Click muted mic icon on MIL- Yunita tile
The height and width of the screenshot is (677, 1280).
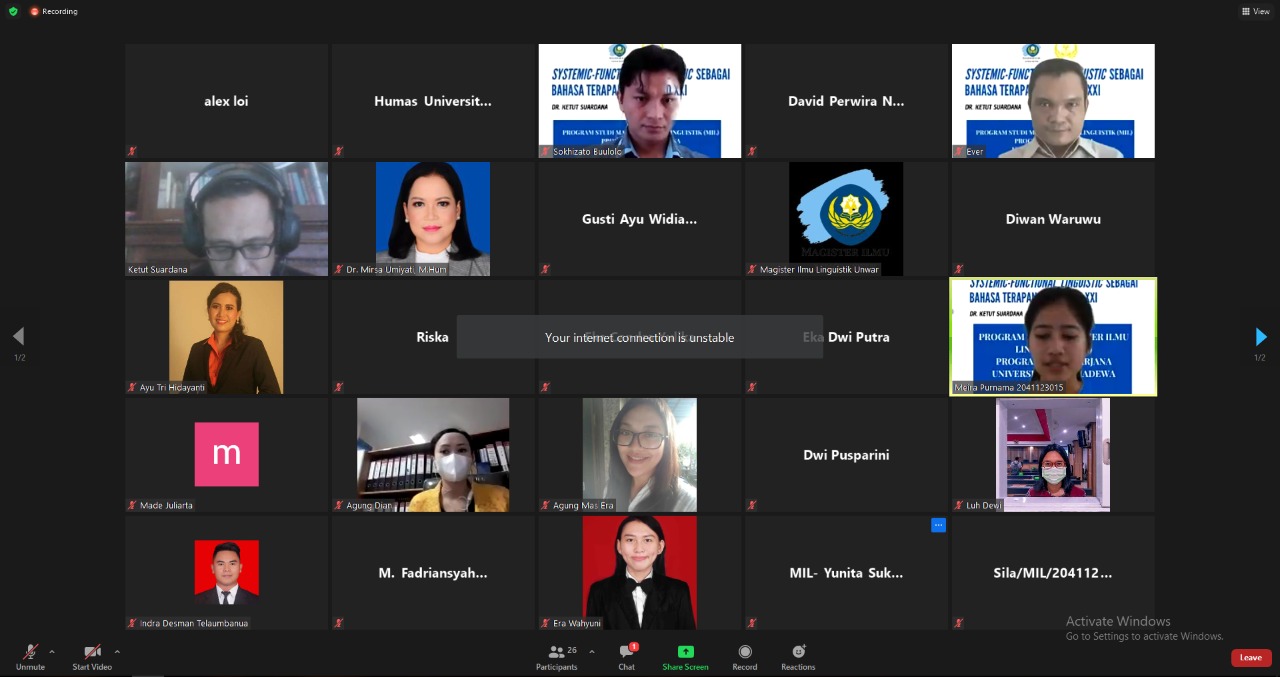point(752,623)
